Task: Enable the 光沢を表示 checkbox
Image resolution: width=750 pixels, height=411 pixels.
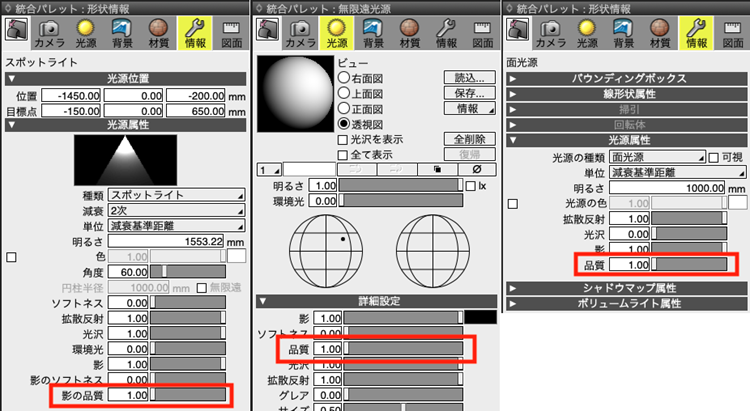Action: 344,139
